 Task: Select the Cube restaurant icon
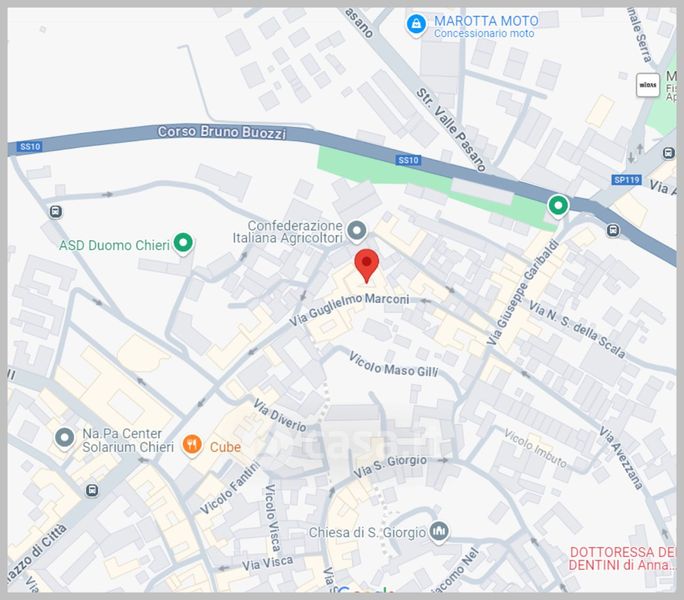click(x=192, y=446)
